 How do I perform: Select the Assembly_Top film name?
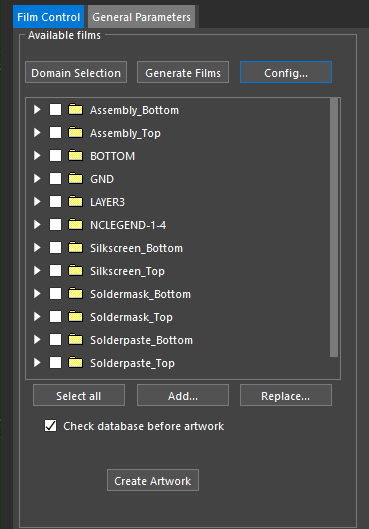tap(125, 133)
